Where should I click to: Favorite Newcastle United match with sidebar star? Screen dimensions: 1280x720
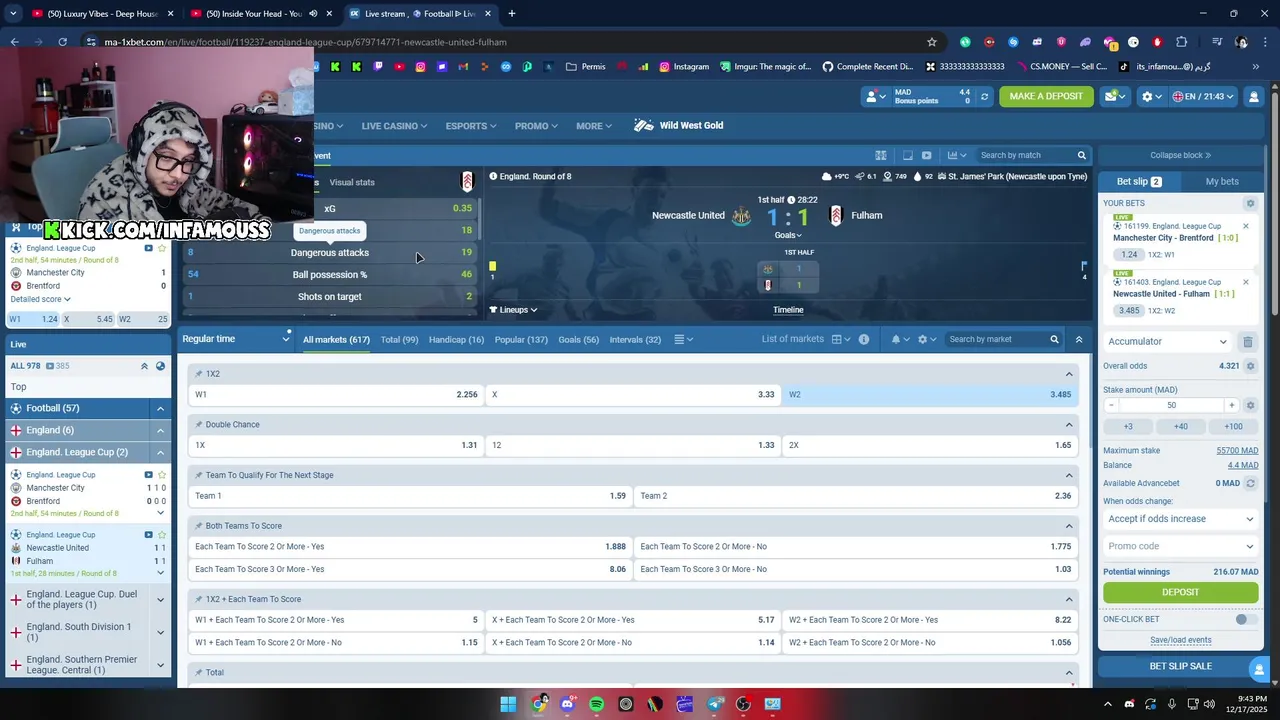click(162, 535)
